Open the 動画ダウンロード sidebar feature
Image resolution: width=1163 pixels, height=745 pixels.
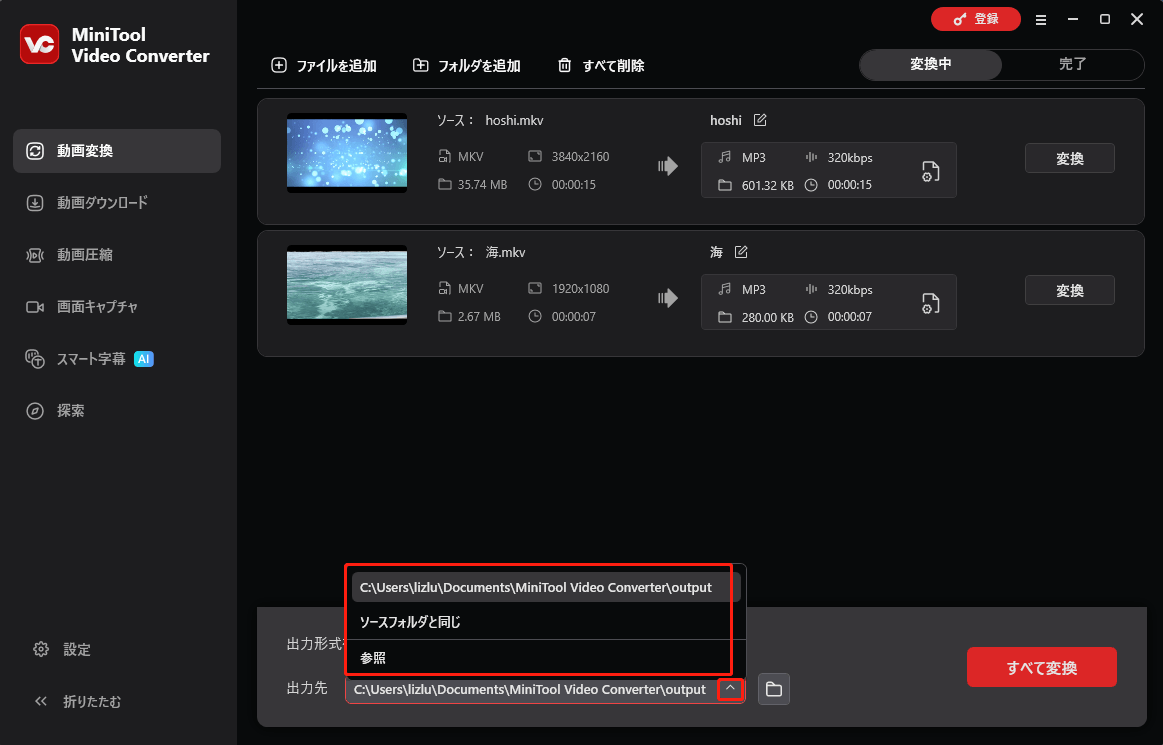pos(103,202)
